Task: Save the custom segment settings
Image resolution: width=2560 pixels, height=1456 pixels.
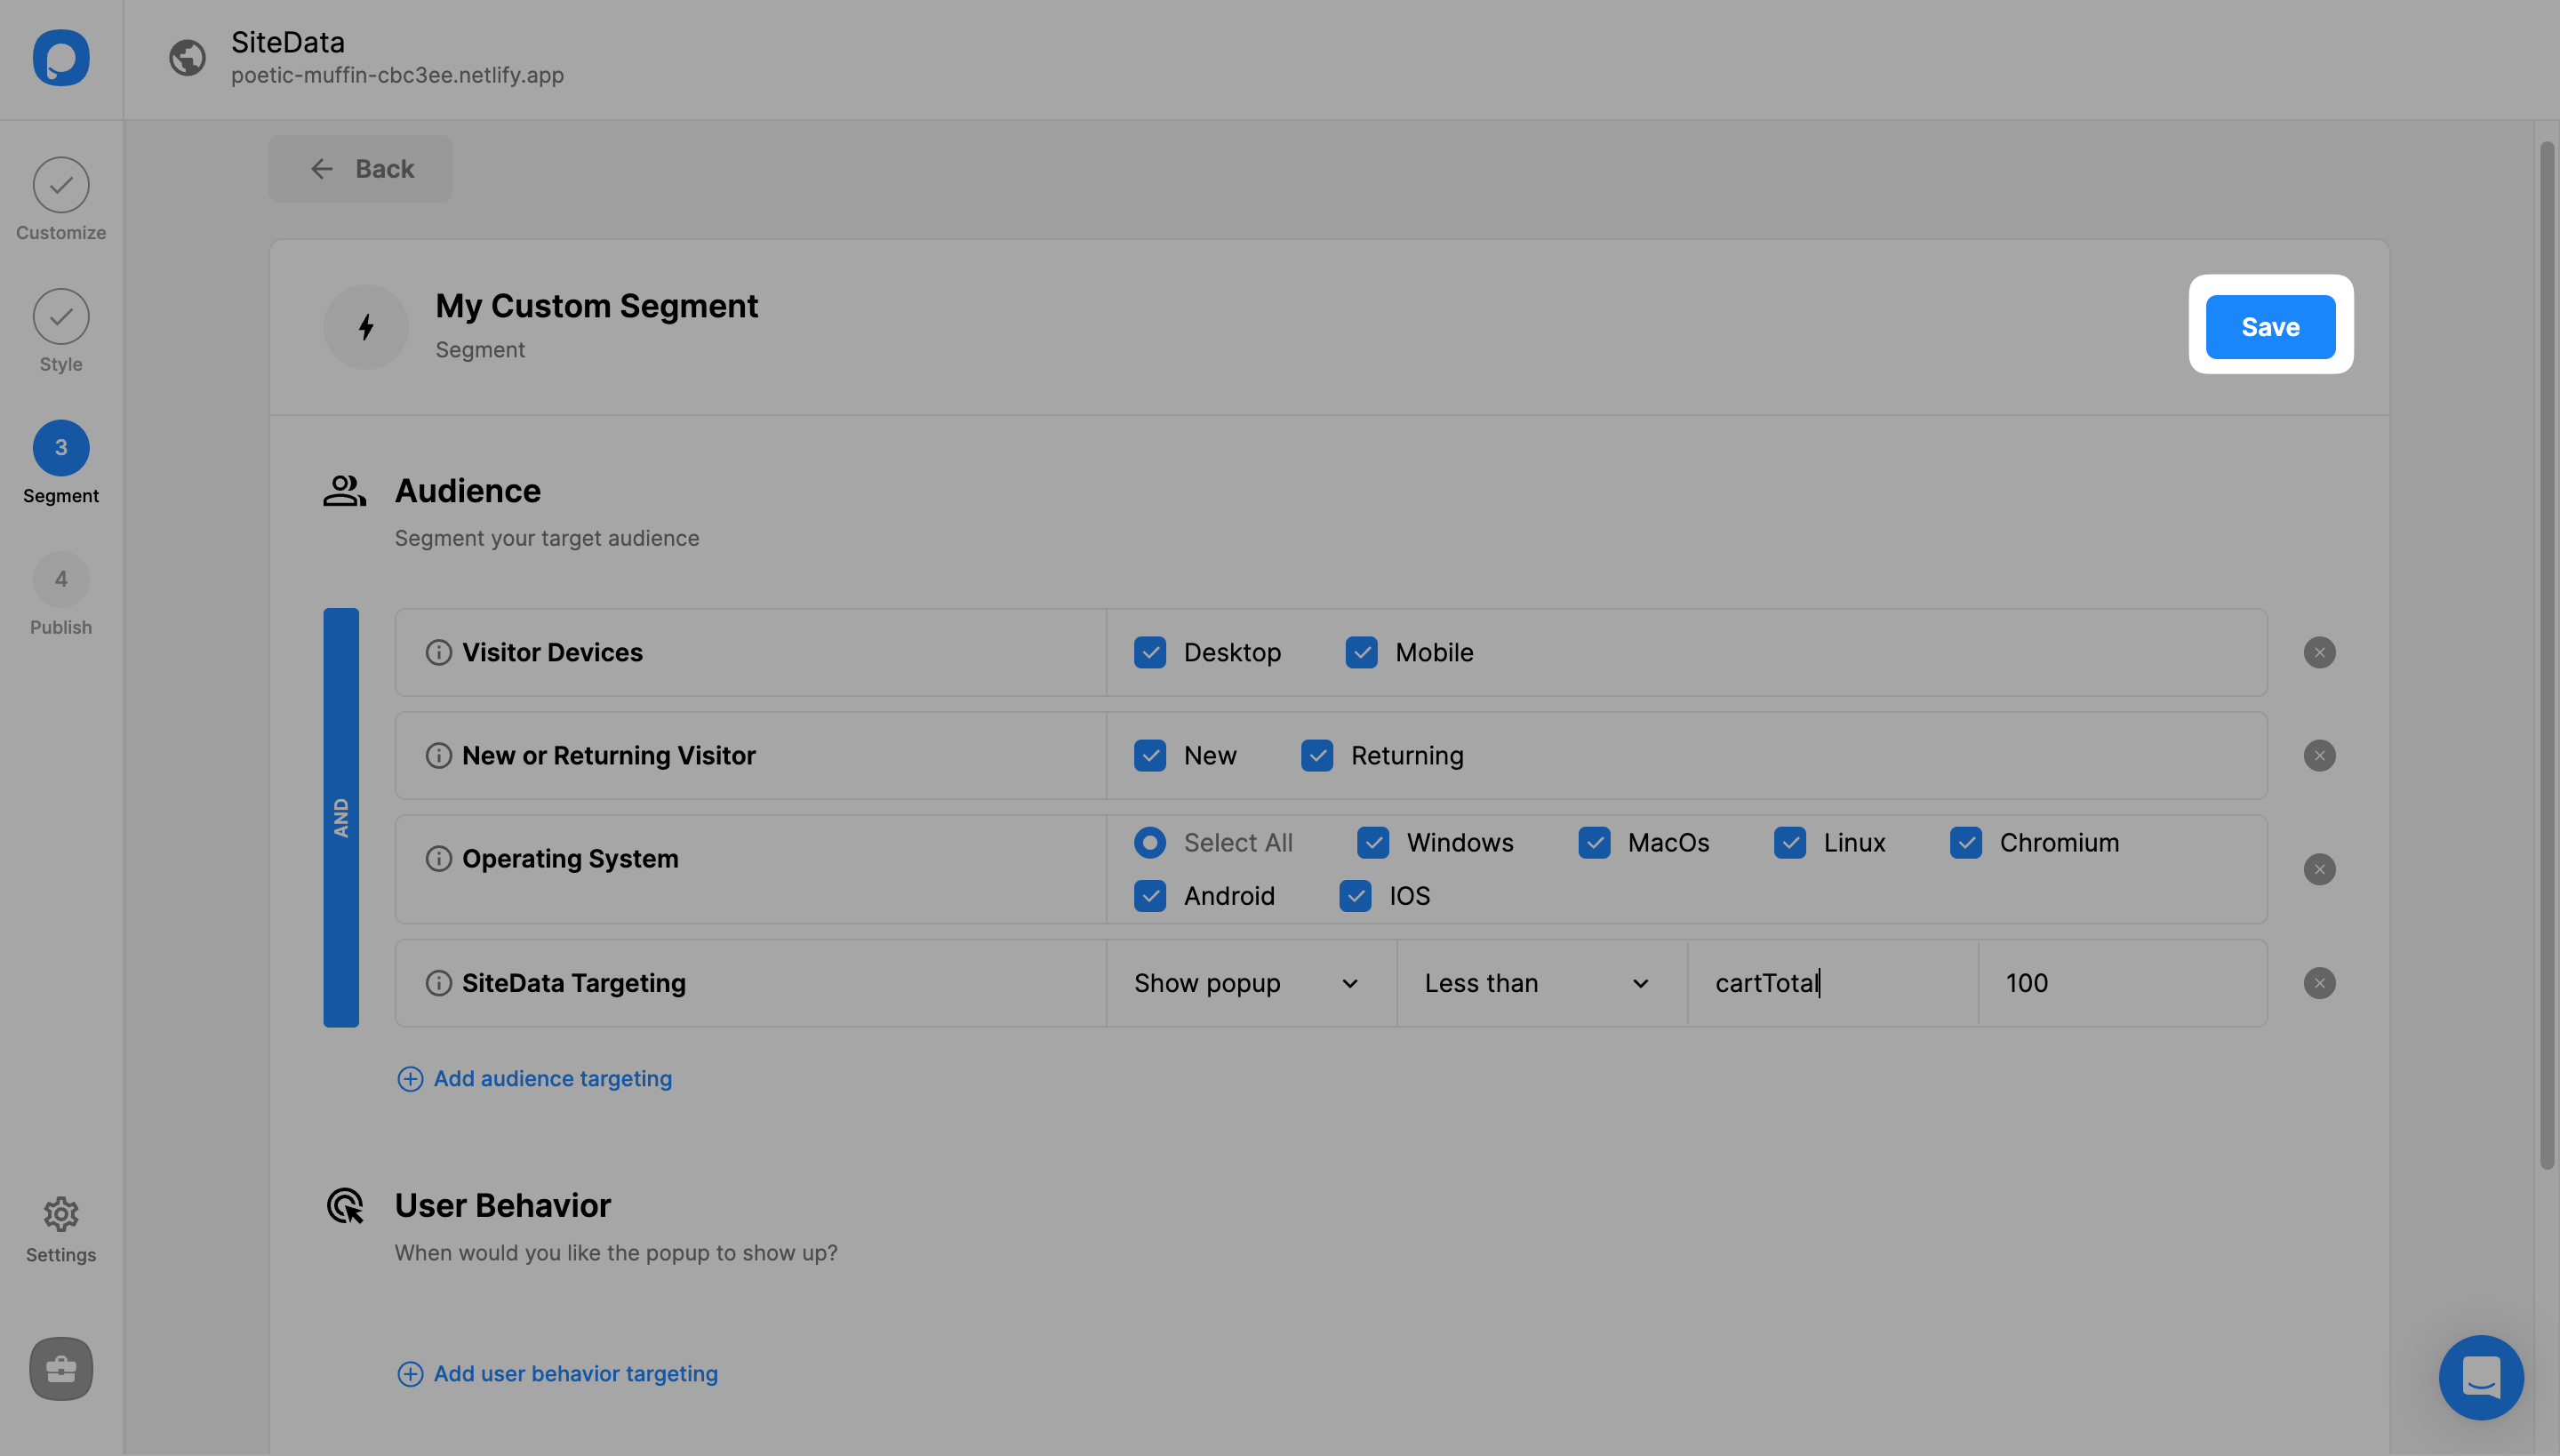Action: pos(2270,325)
